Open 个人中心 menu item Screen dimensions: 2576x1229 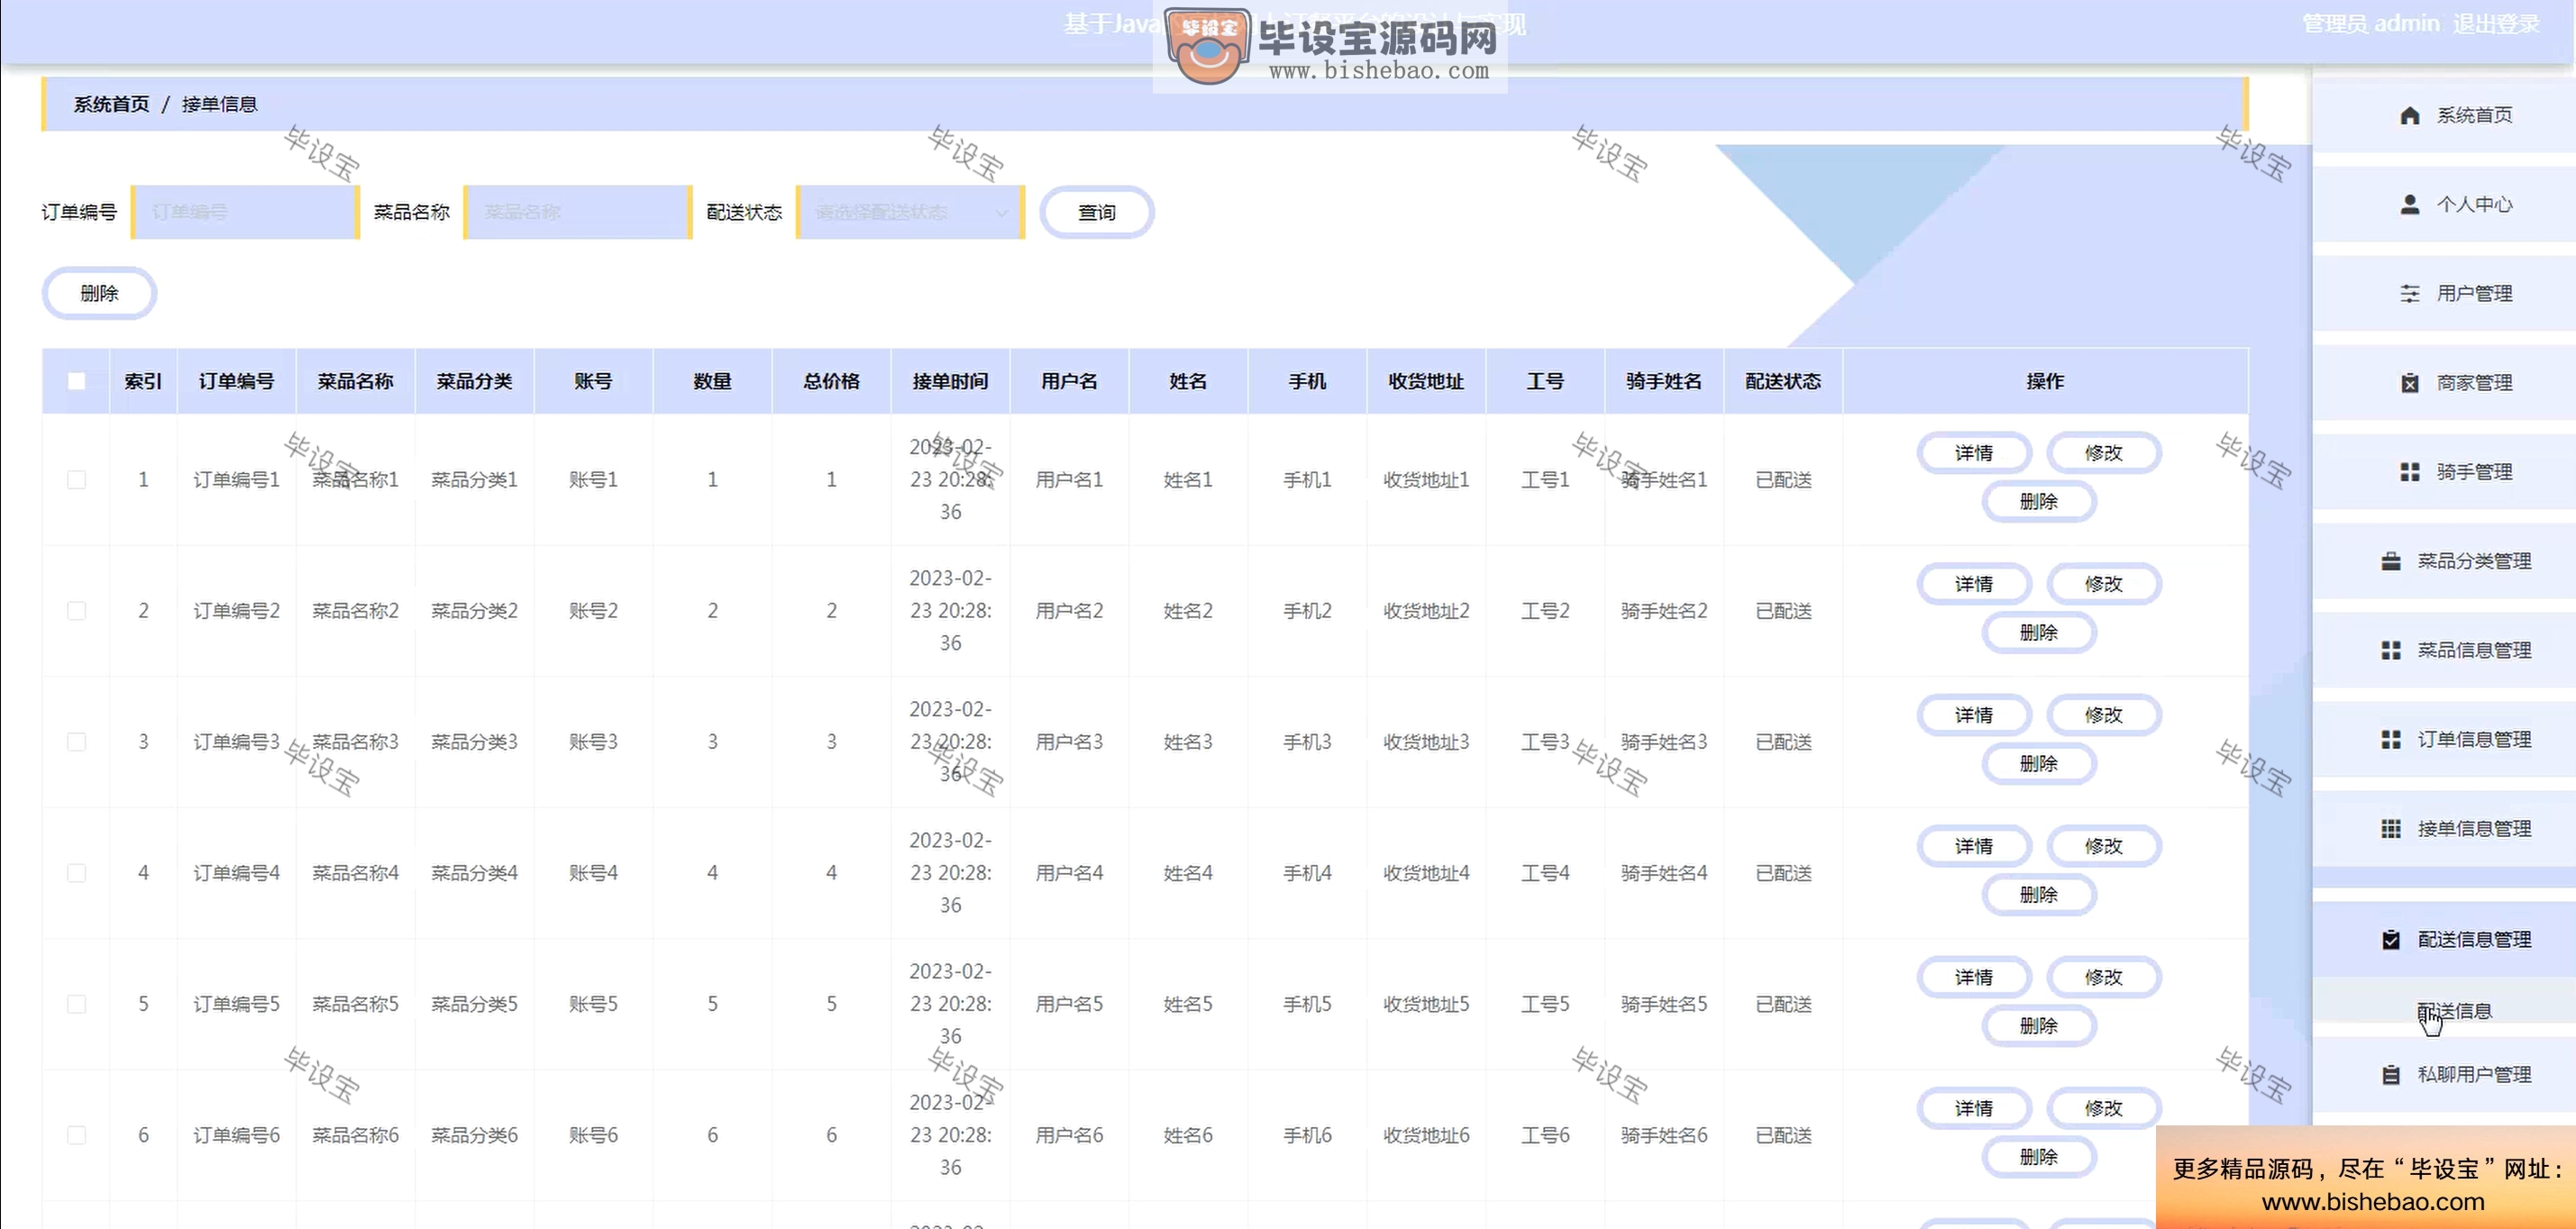click(2444, 204)
